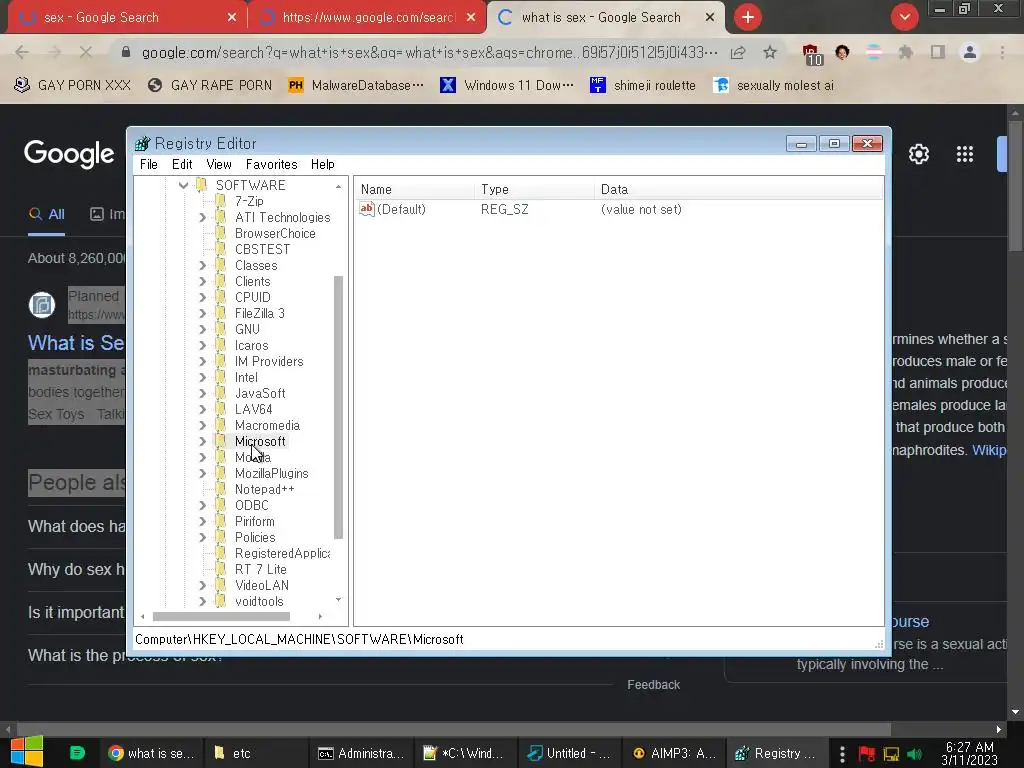Expand the Clients registry key
The height and width of the screenshot is (768, 1024).
pos(202,281)
